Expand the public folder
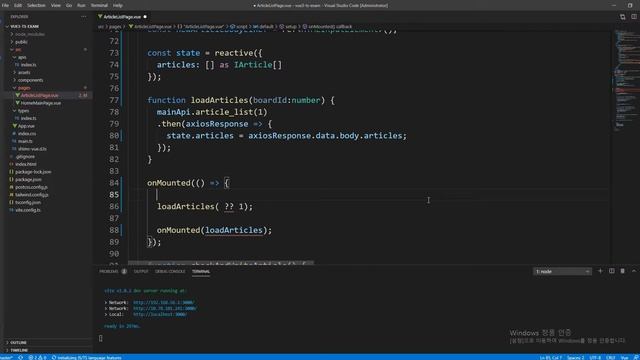Viewport: 640px width, 360px height. [21, 42]
